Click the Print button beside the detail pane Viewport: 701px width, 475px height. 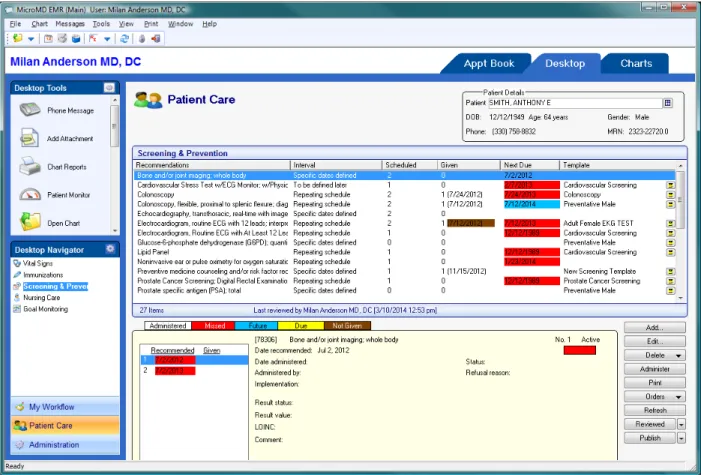pyautogui.click(x=655, y=383)
